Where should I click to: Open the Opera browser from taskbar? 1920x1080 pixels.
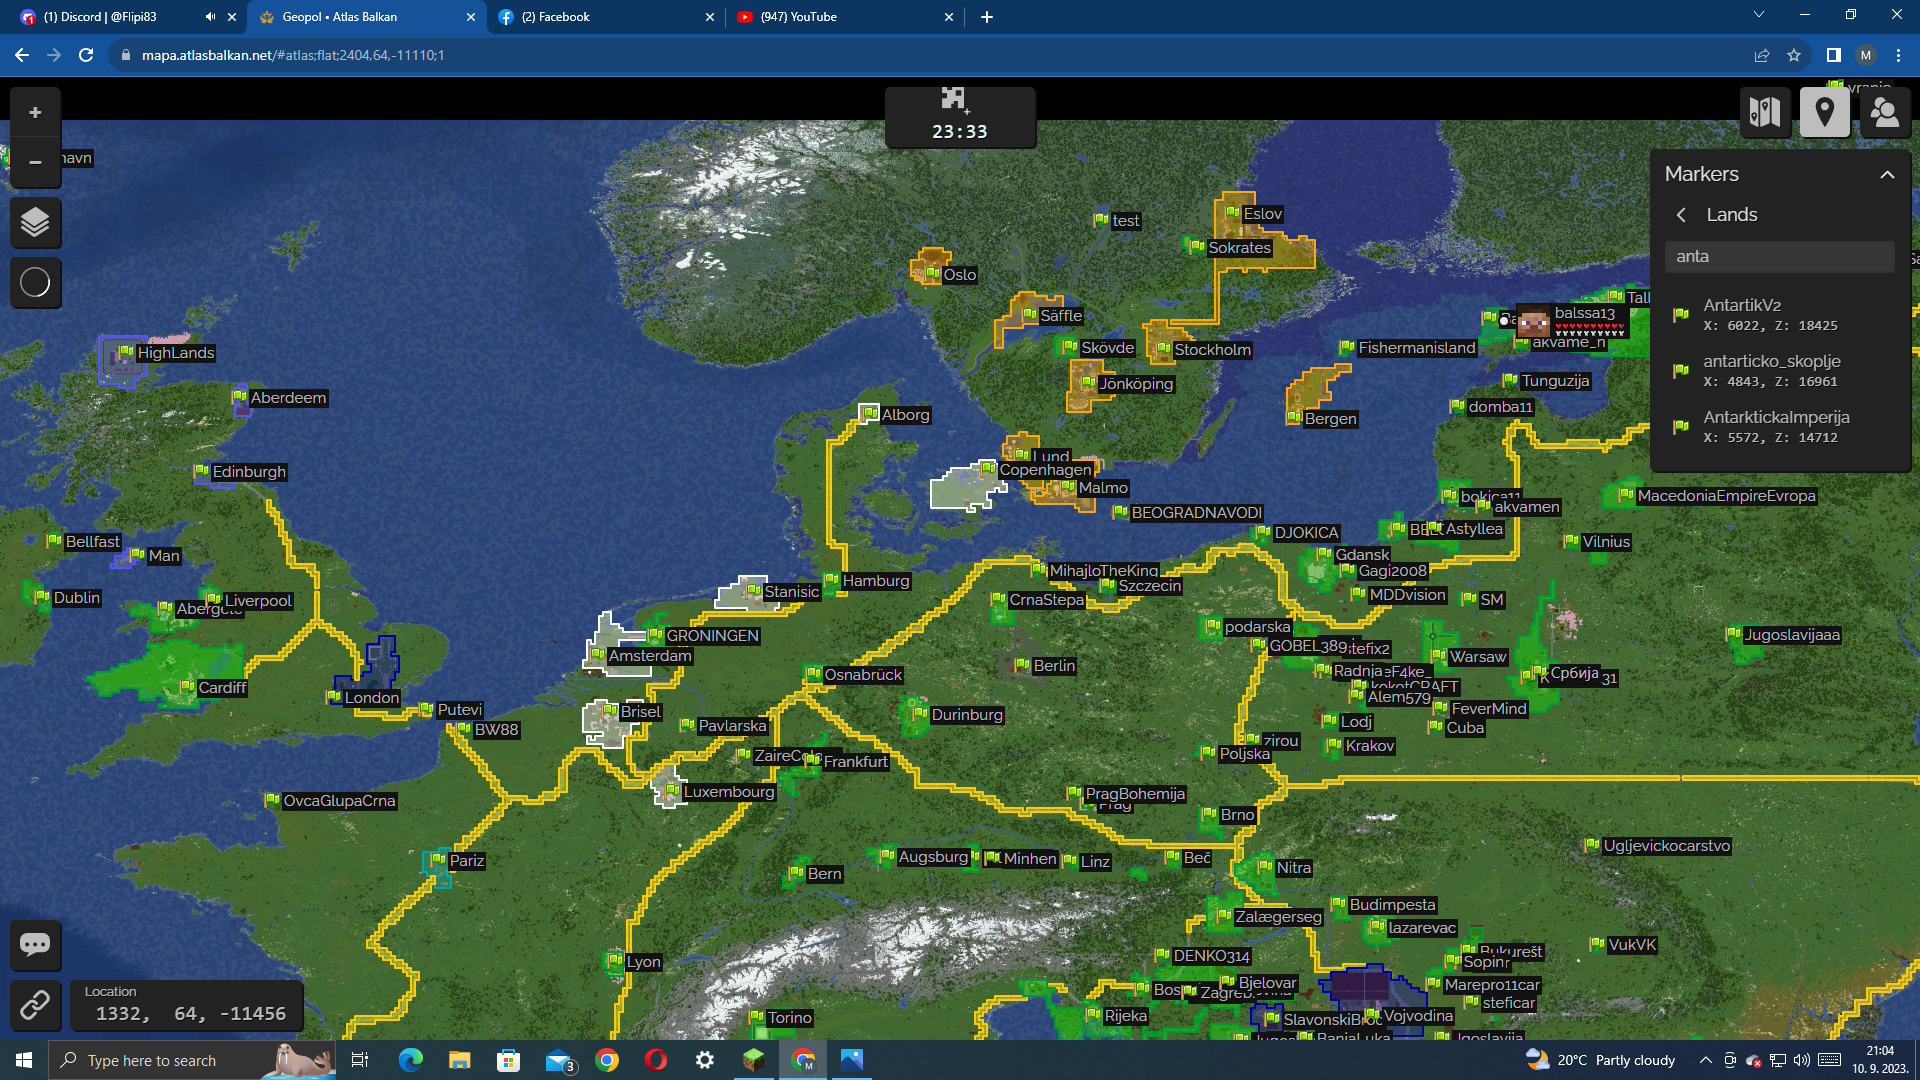coord(656,1060)
